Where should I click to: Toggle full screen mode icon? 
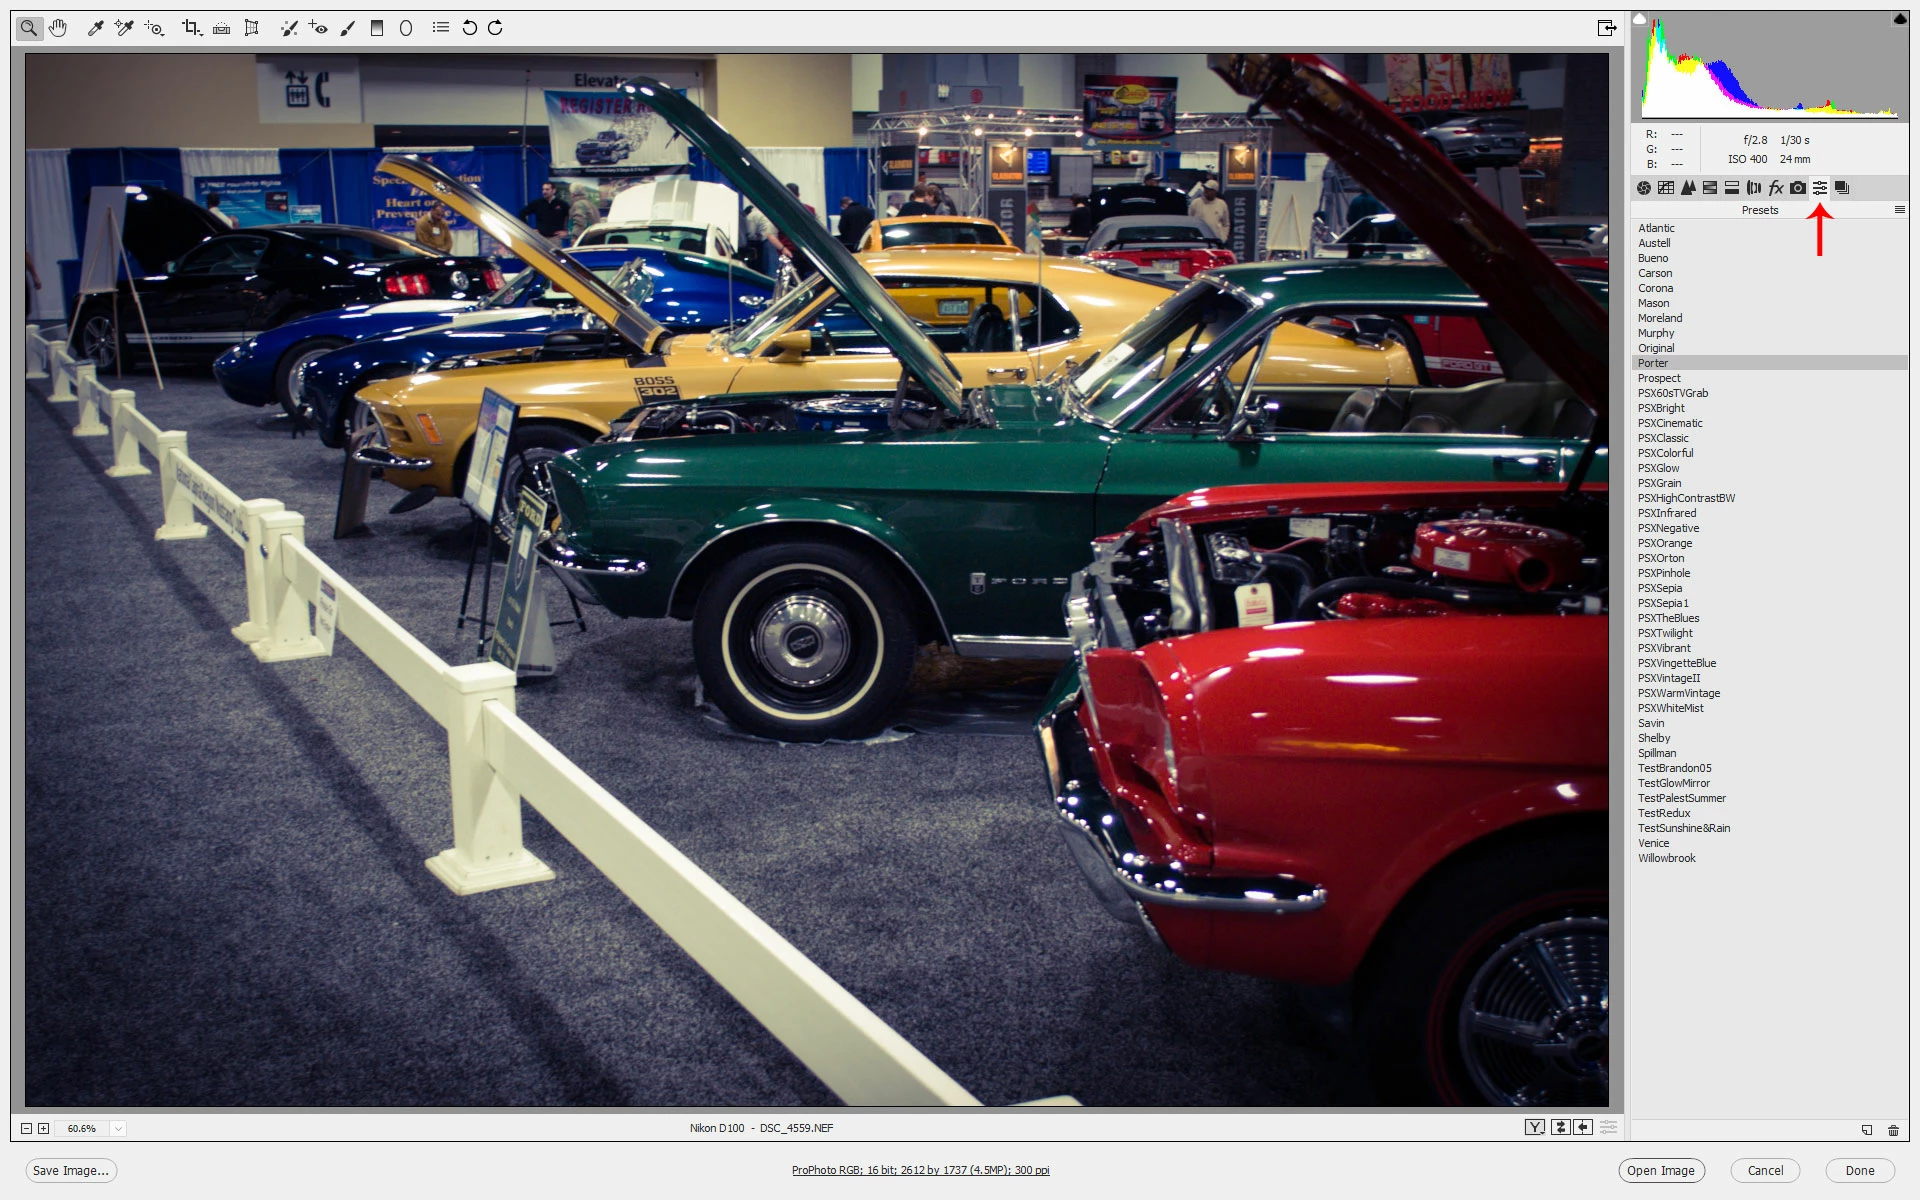point(1606,28)
